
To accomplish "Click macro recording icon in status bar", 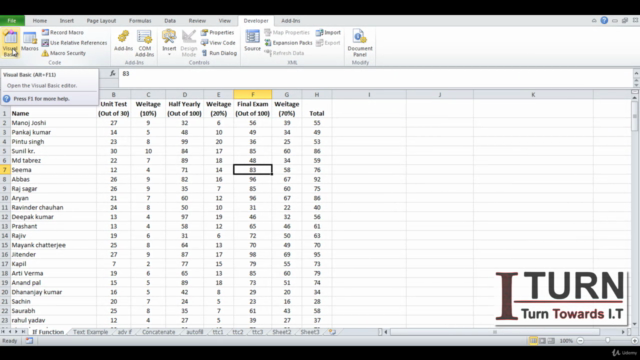I will pos(29,340).
